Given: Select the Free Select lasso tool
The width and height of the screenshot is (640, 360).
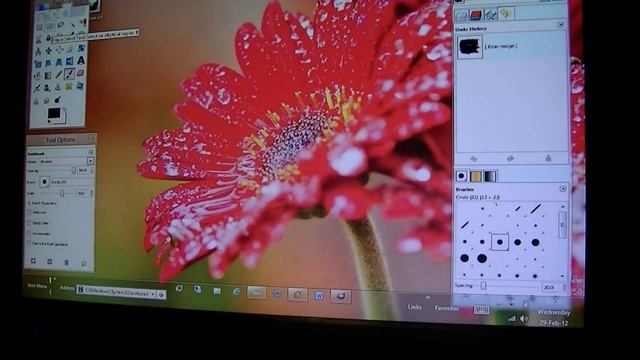Looking at the screenshot, I should coord(61,25).
